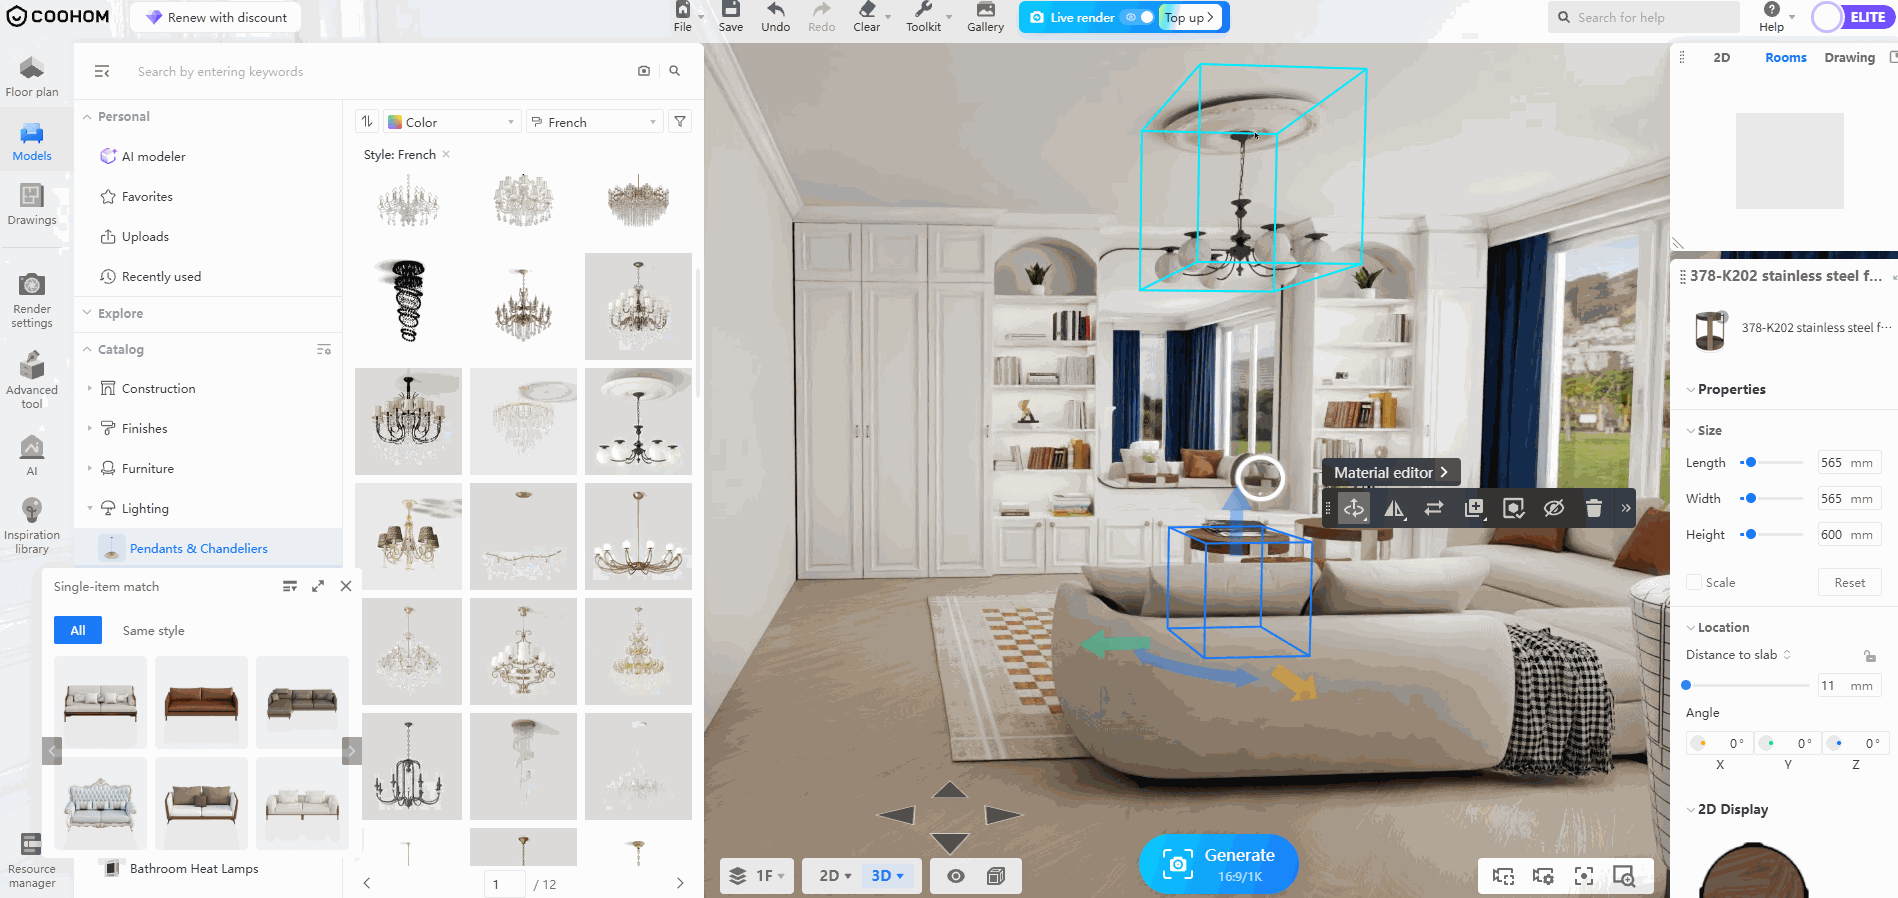Expand the Single-item match panel to fullscreen
Image resolution: width=1898 pixels, height=898 pixels.
point(318,586)
